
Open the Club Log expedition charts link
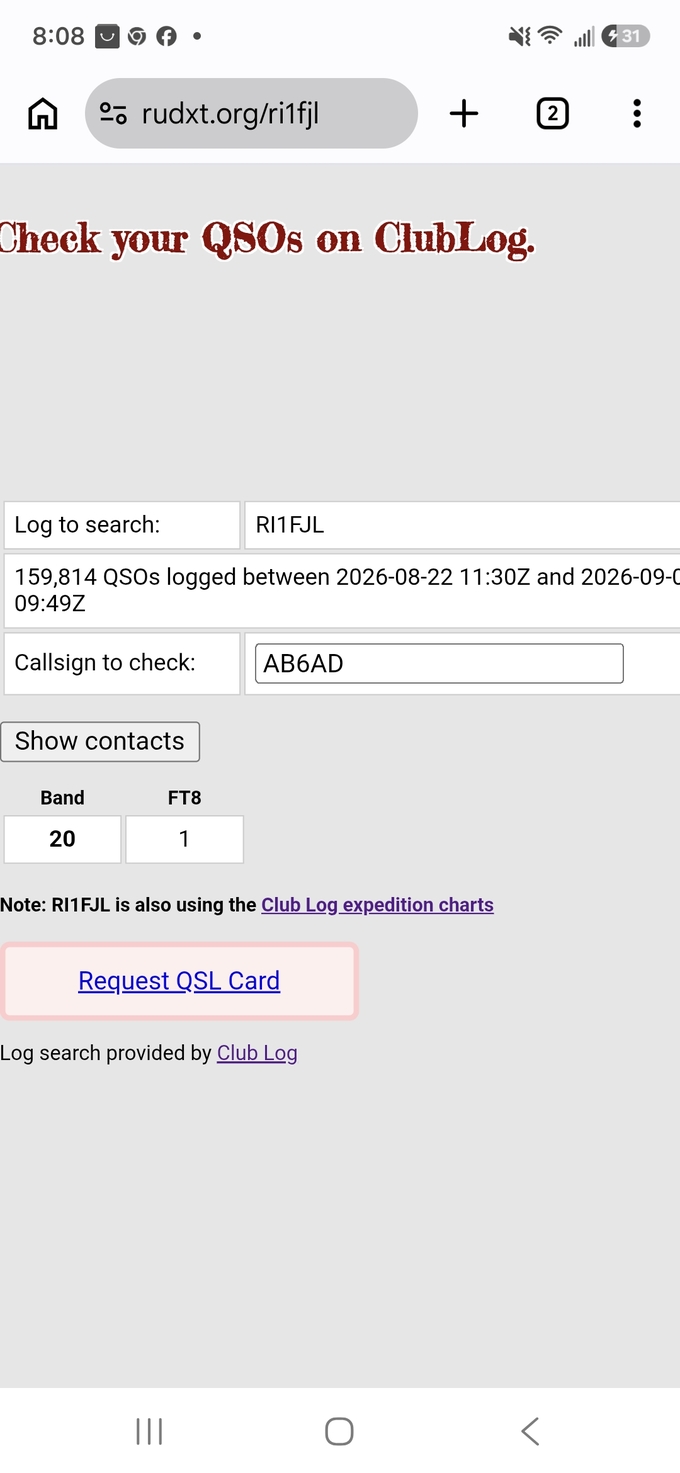point(377,905)
